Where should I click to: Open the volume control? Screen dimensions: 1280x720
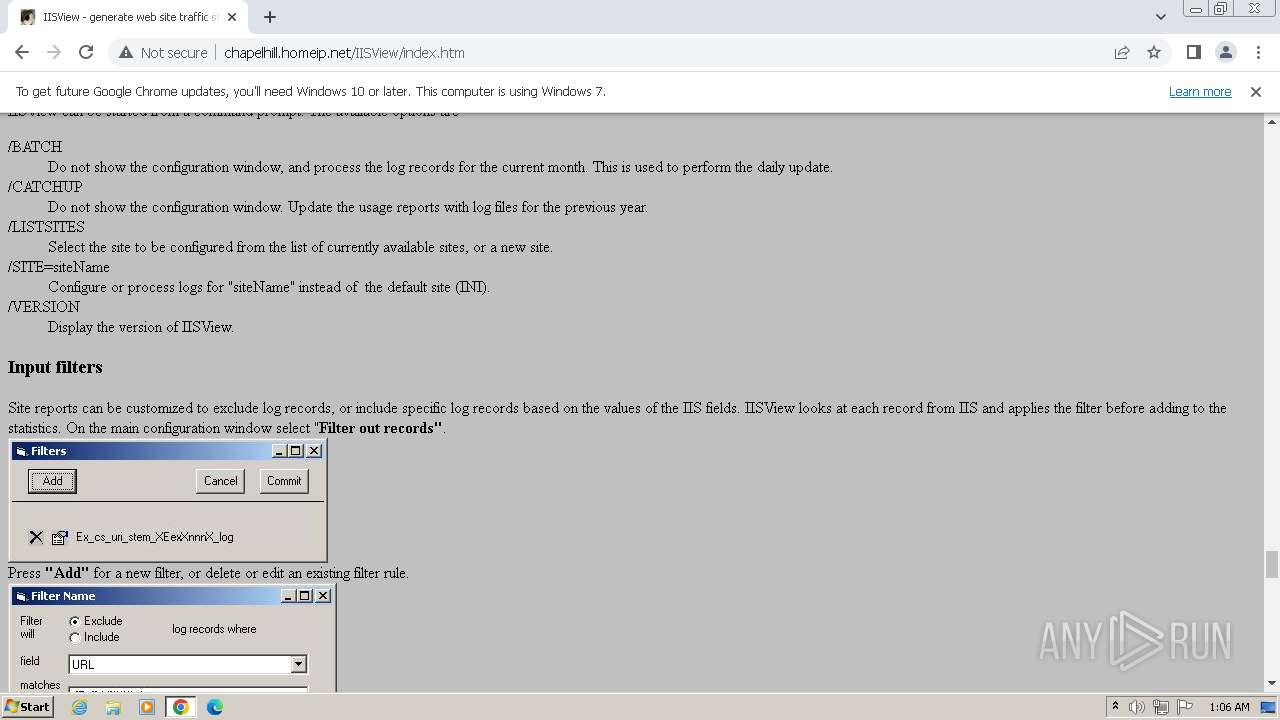coord(1137,707)
